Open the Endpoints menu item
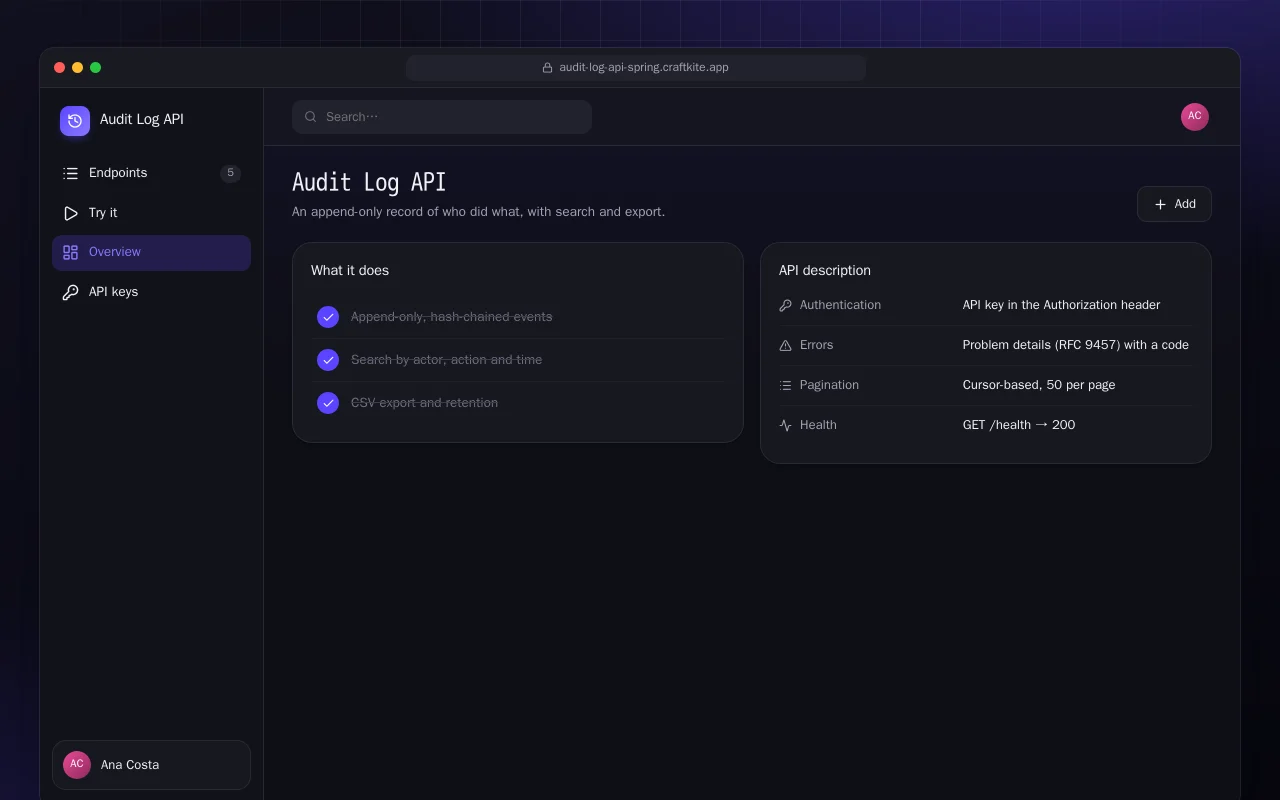Image resolution: width=1280 pixels, height=800 pixels. [151, 173]
